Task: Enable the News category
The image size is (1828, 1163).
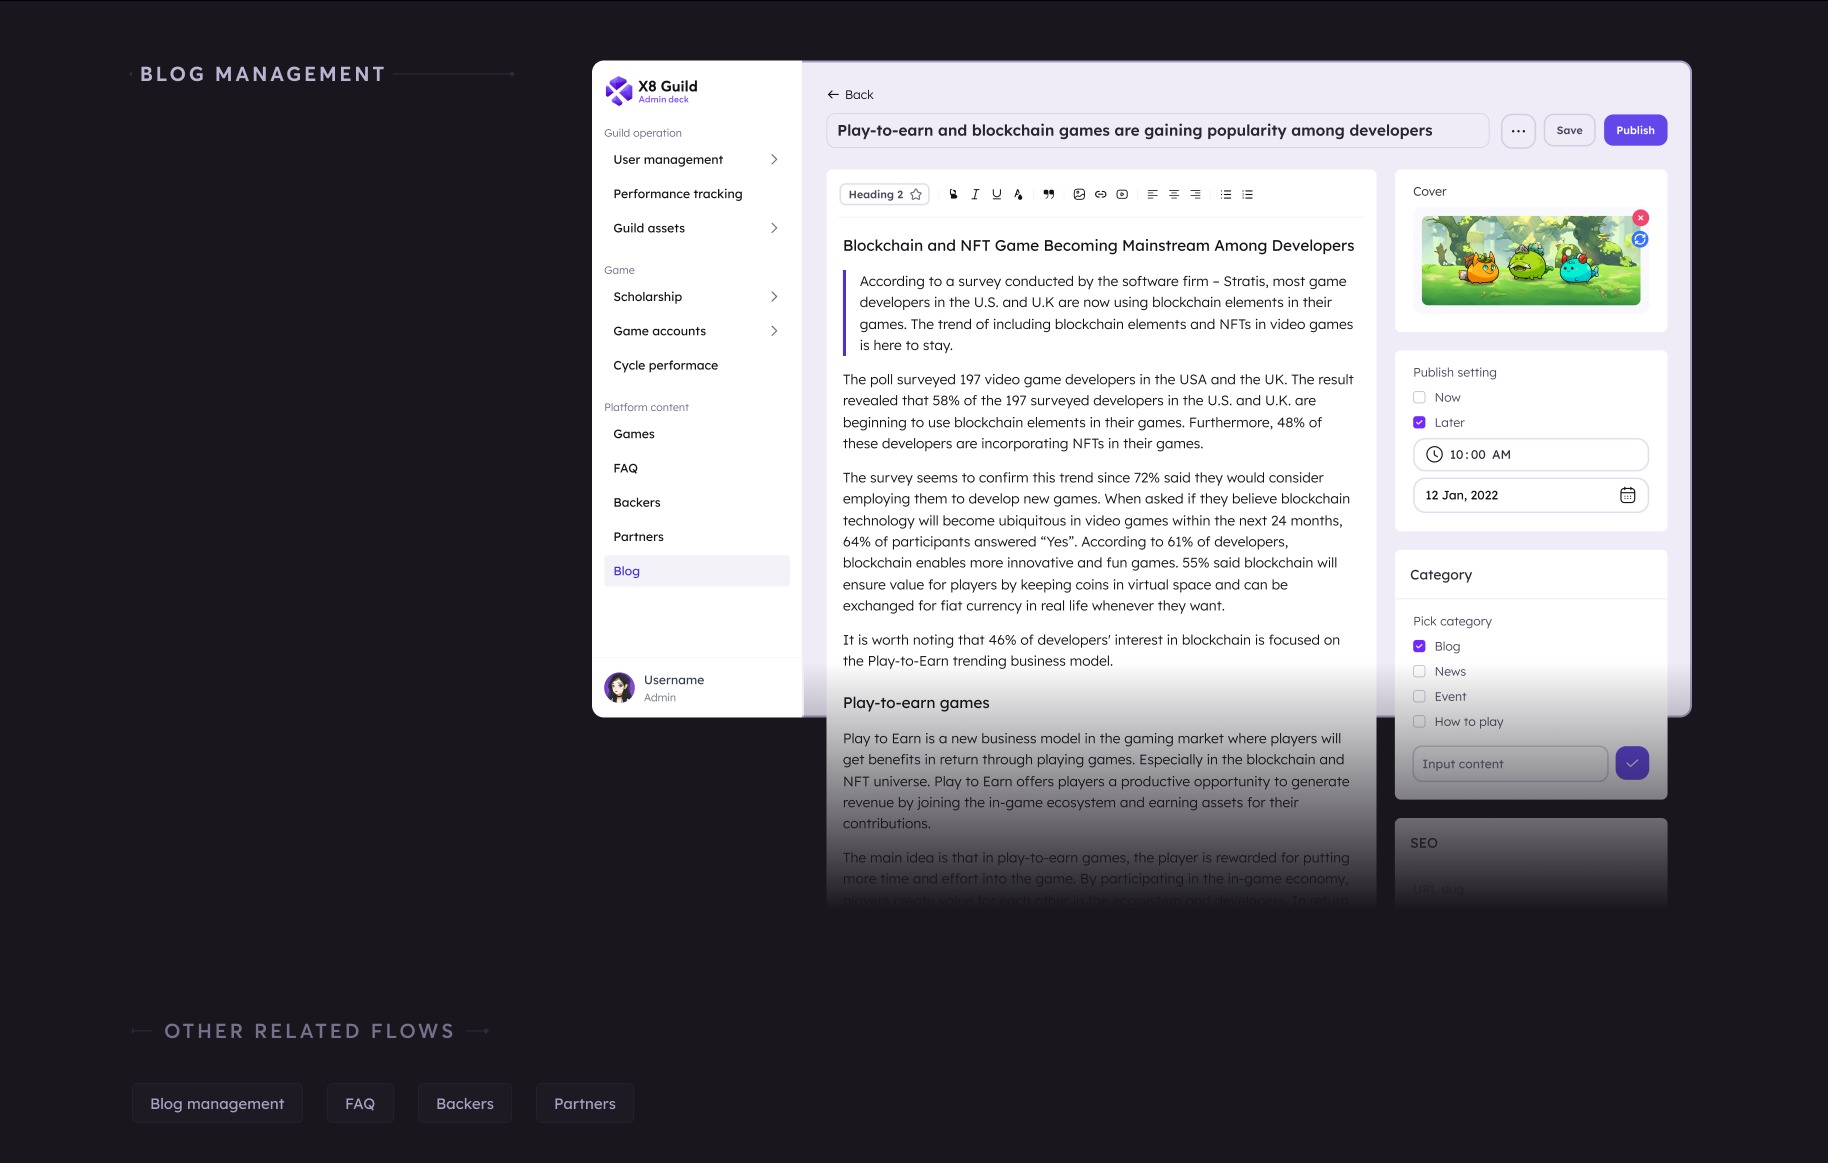Action: point(1419,671)
